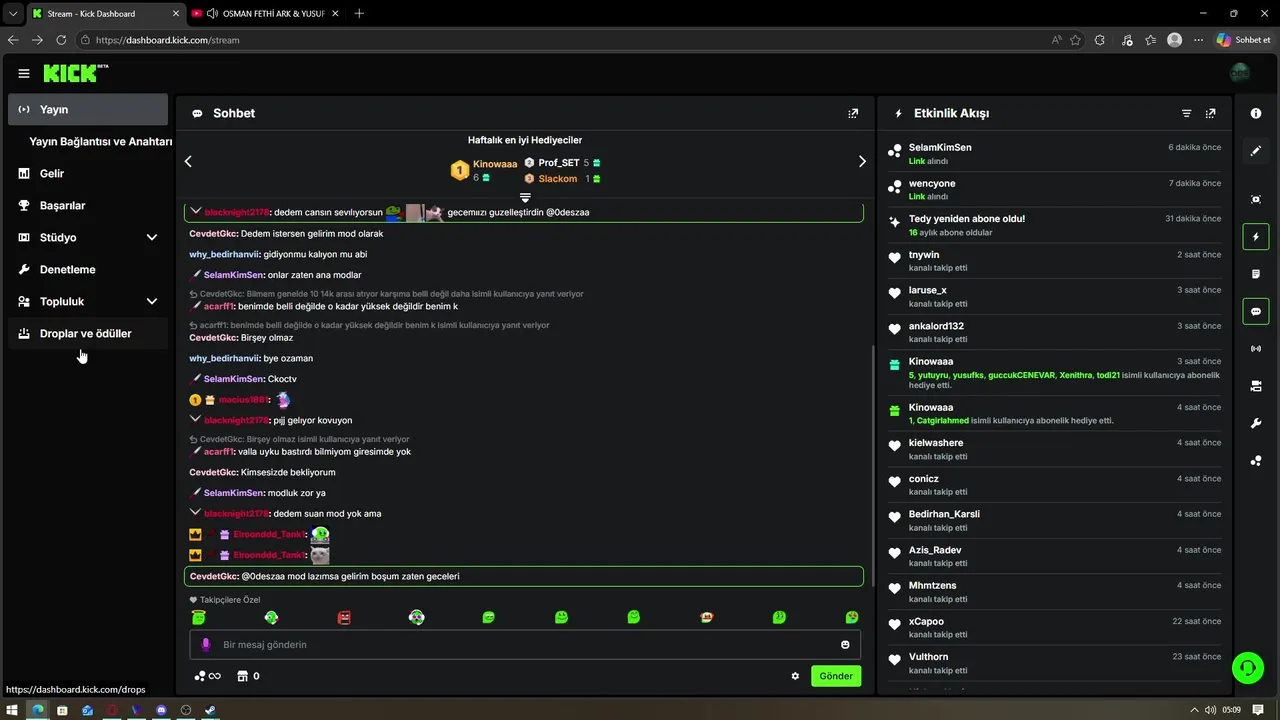Viewport: 1280px width, 720px height.
Task: Go to next gifters leaderboard slide
Action: click(862, 161)
